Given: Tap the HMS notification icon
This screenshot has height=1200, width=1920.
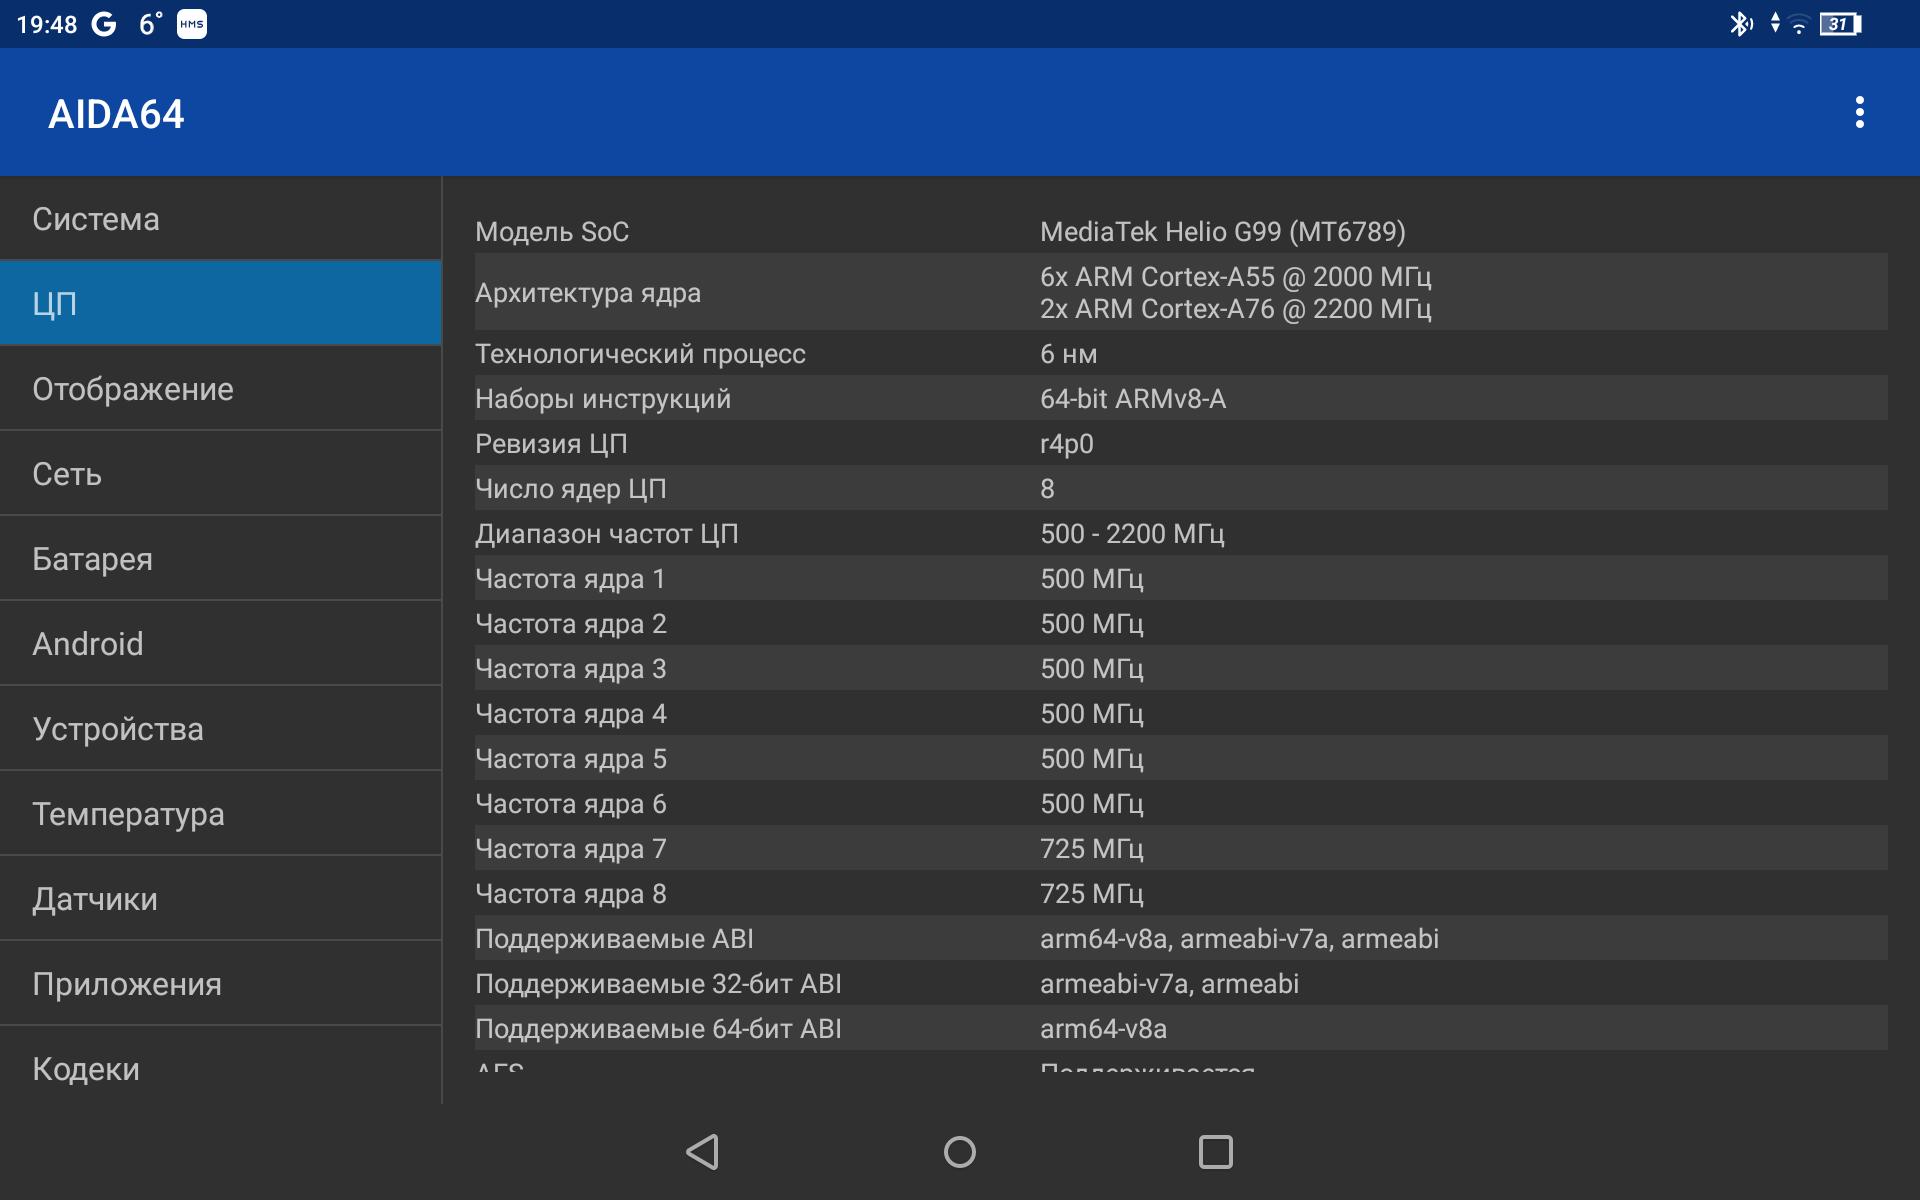Looking at the screenshot, I should (x=192, y=24).
